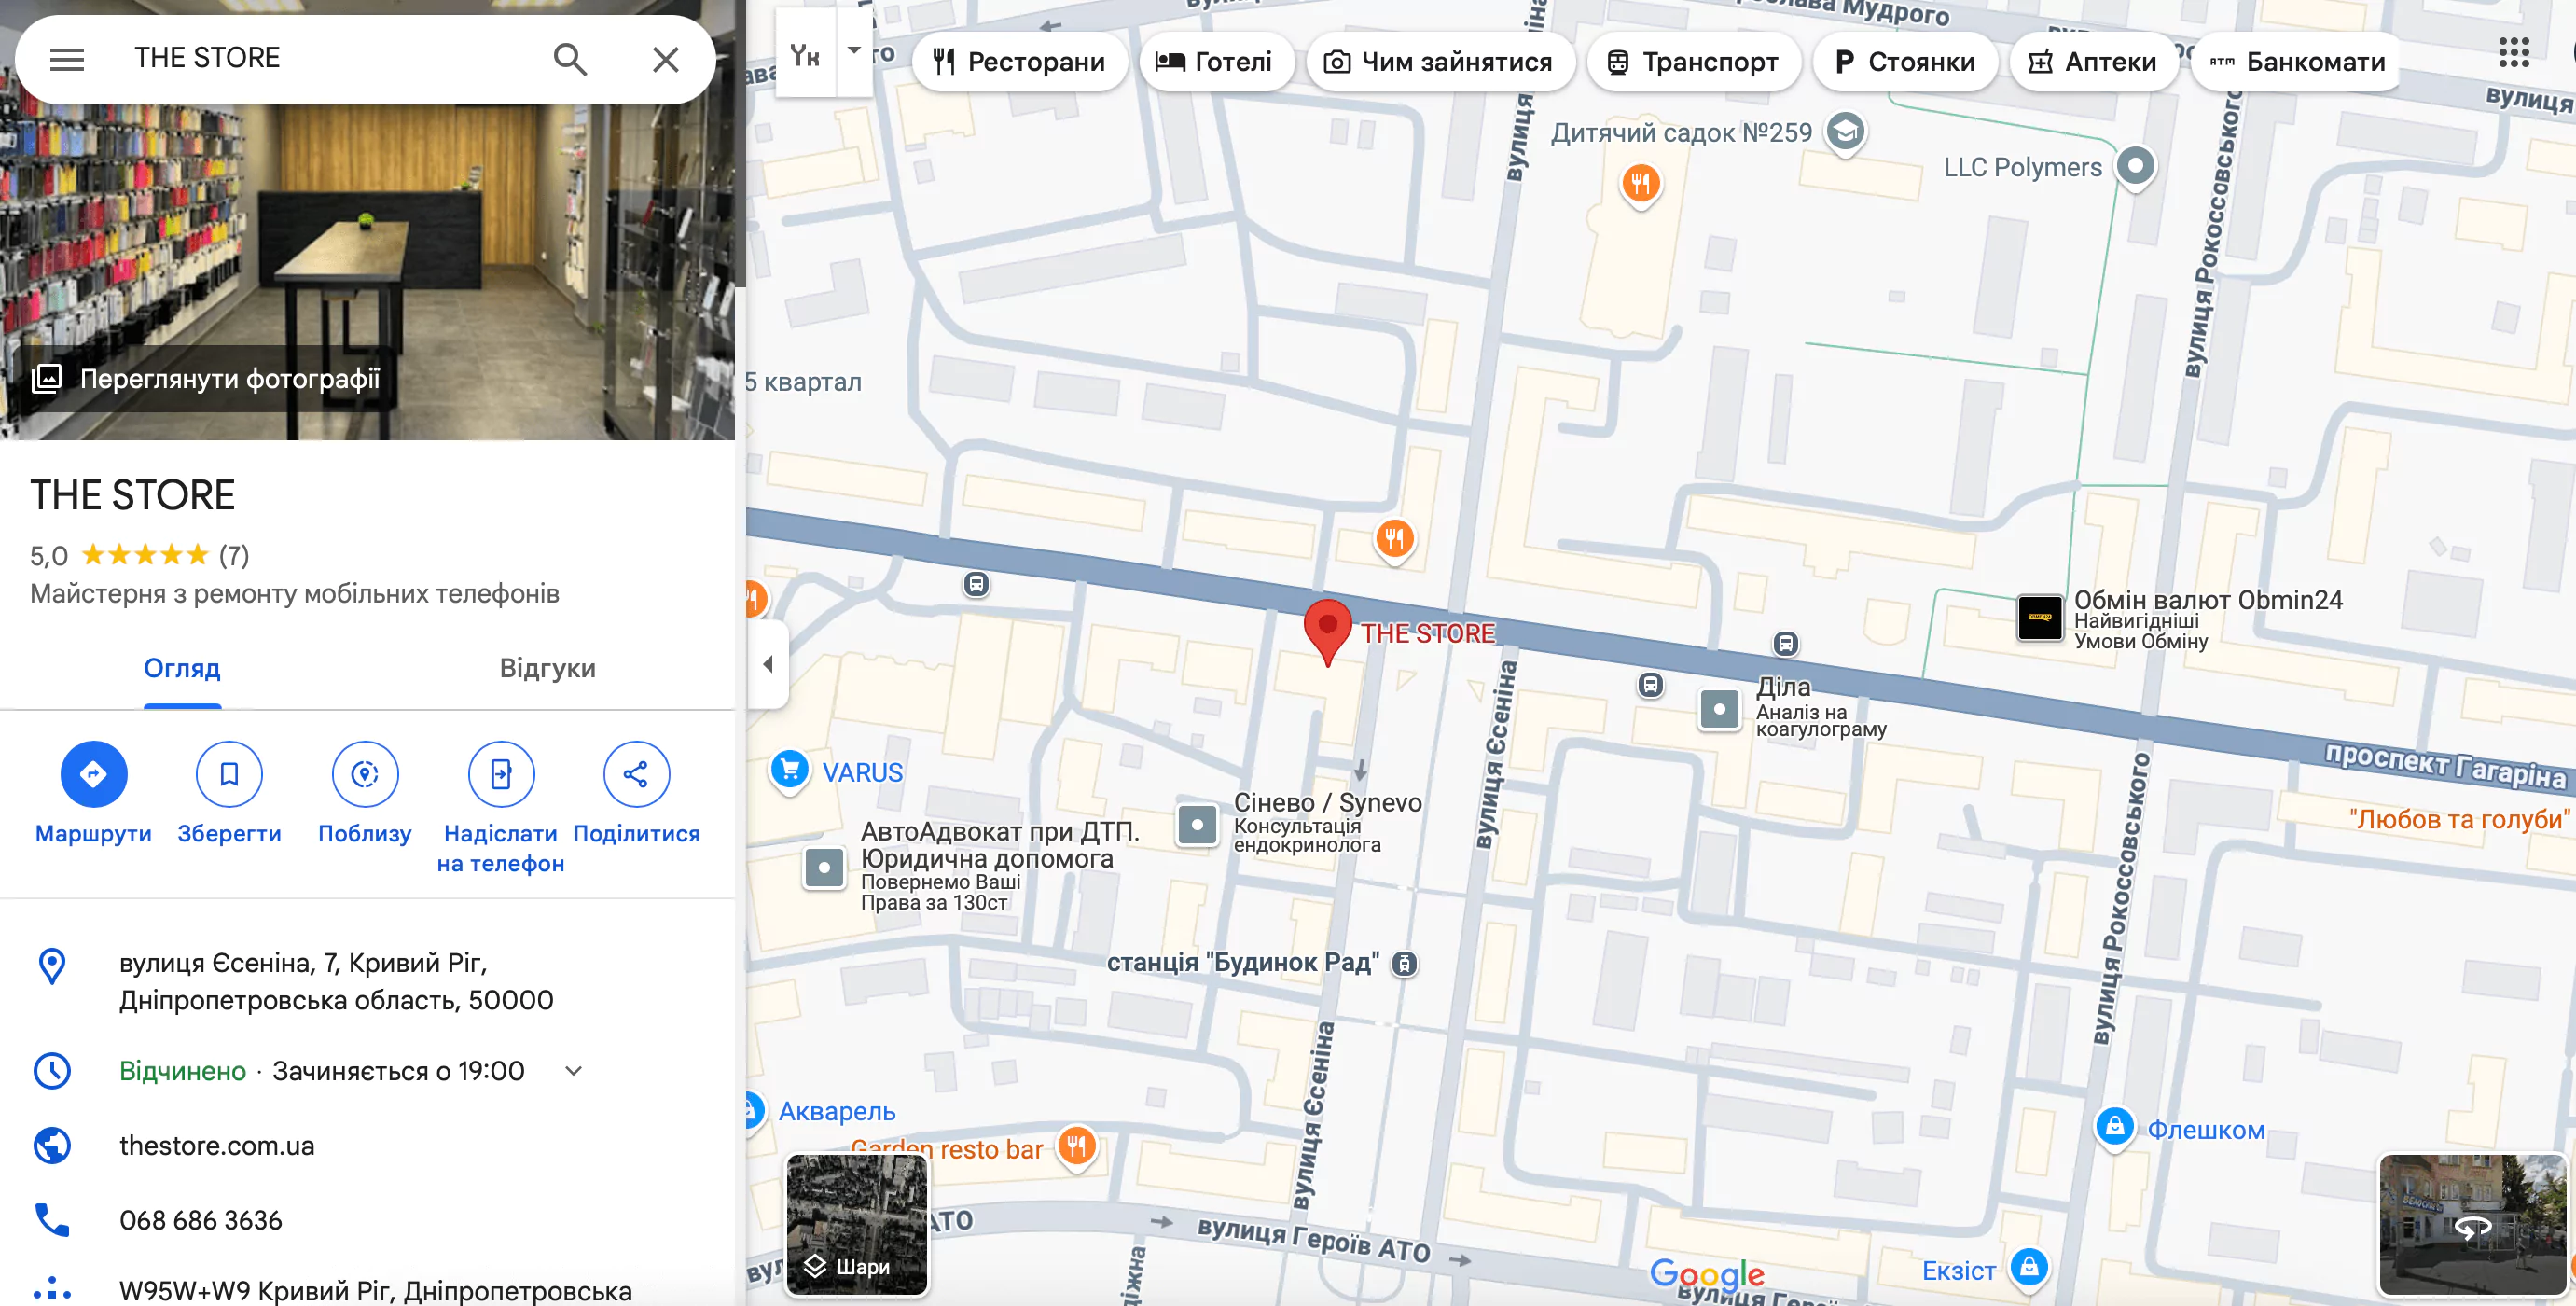This screenshot has height=1306, width=2576.
Task: Click the address вулиця Єсеніна, 7
Action: coord(336,981)
